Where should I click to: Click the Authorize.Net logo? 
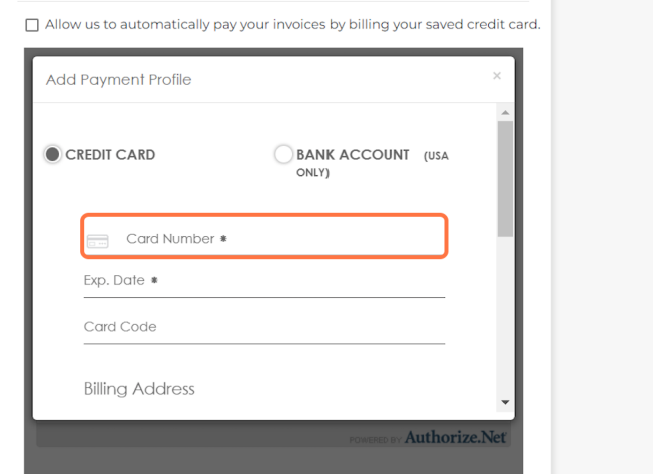455,437
